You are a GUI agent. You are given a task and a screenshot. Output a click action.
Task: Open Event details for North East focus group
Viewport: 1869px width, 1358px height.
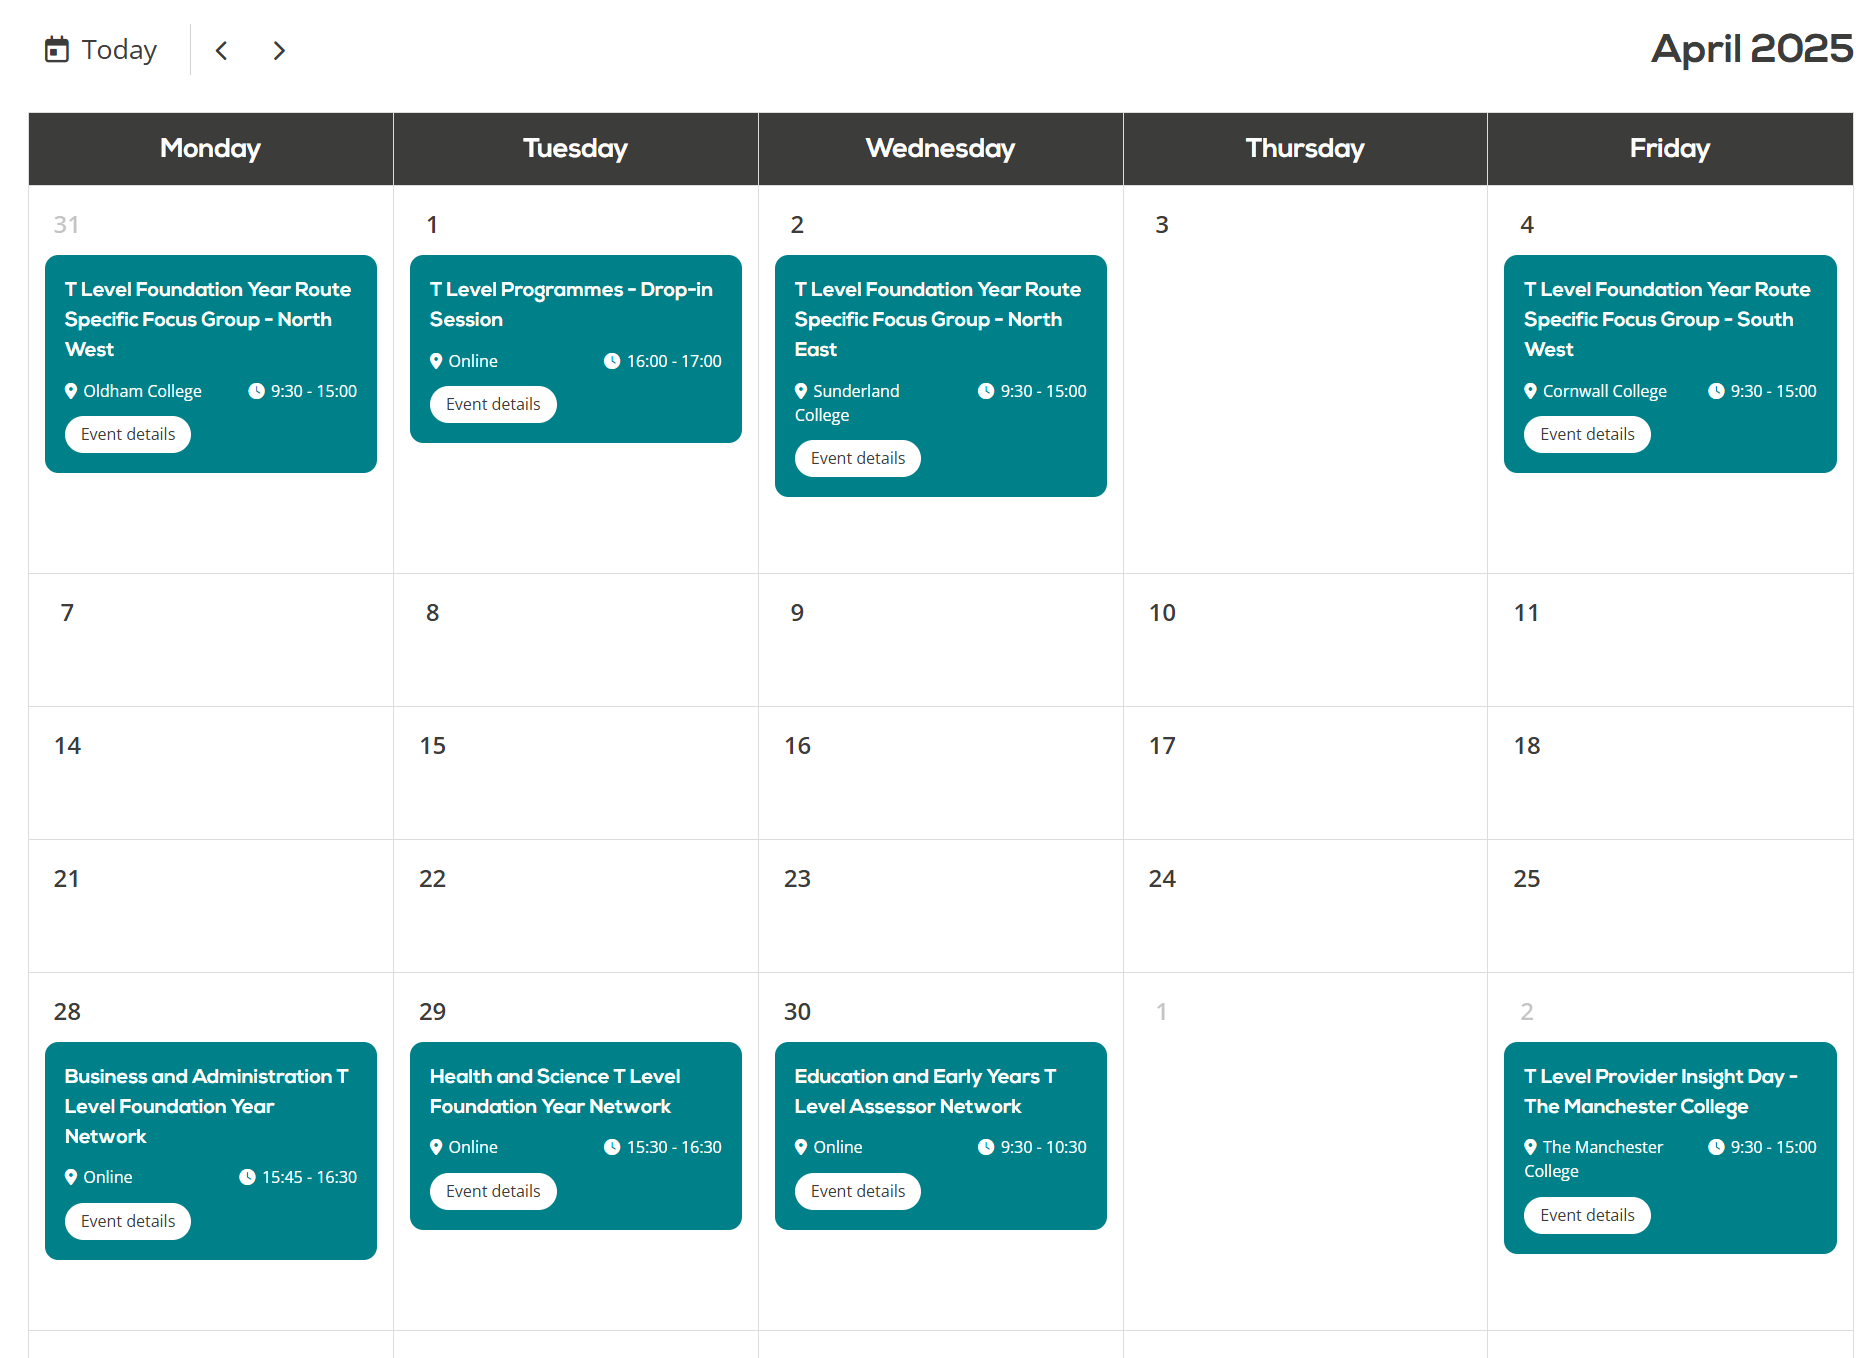[858, 458]
